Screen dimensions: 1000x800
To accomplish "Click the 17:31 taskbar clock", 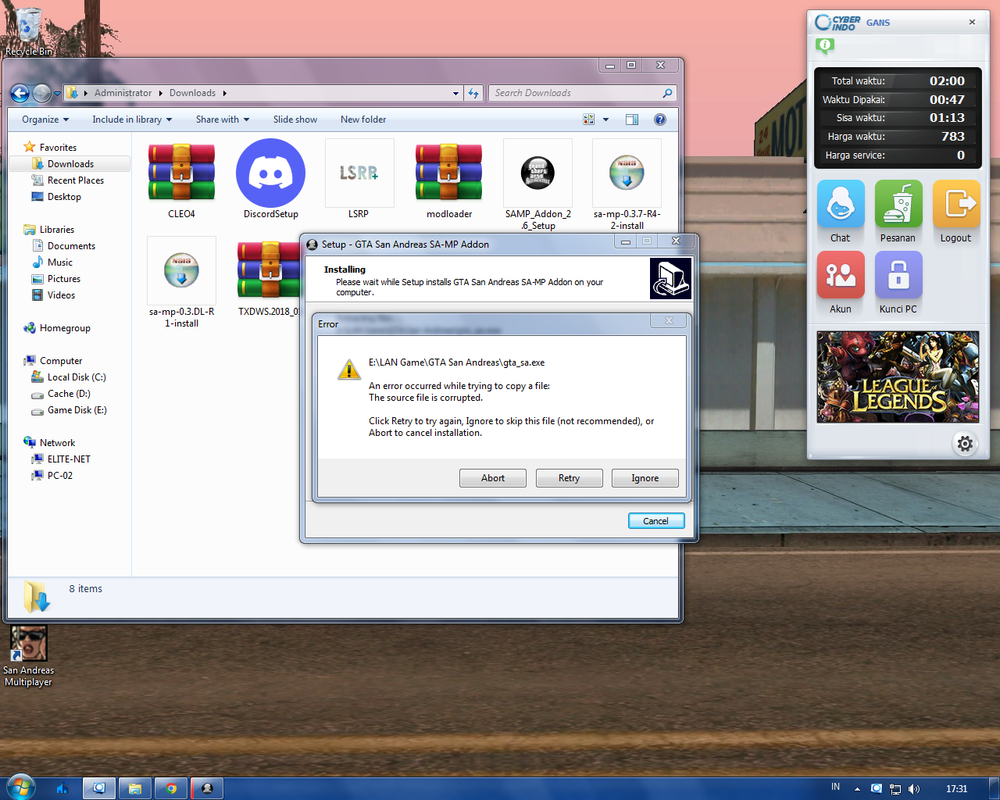I will tap(956, 789).
